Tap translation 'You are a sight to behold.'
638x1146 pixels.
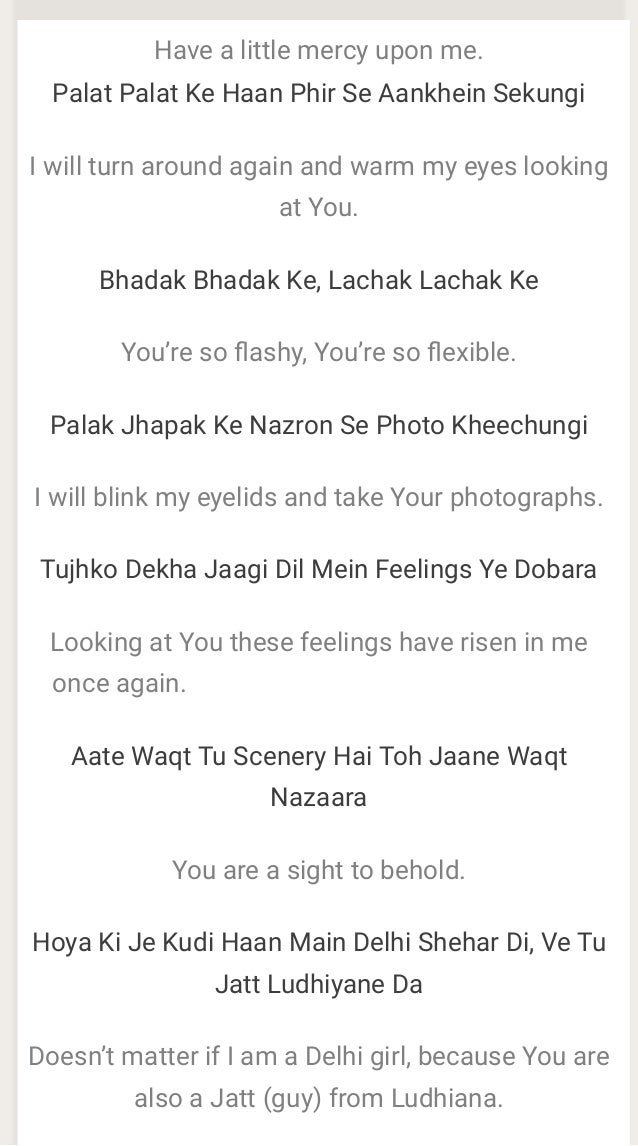319,870
